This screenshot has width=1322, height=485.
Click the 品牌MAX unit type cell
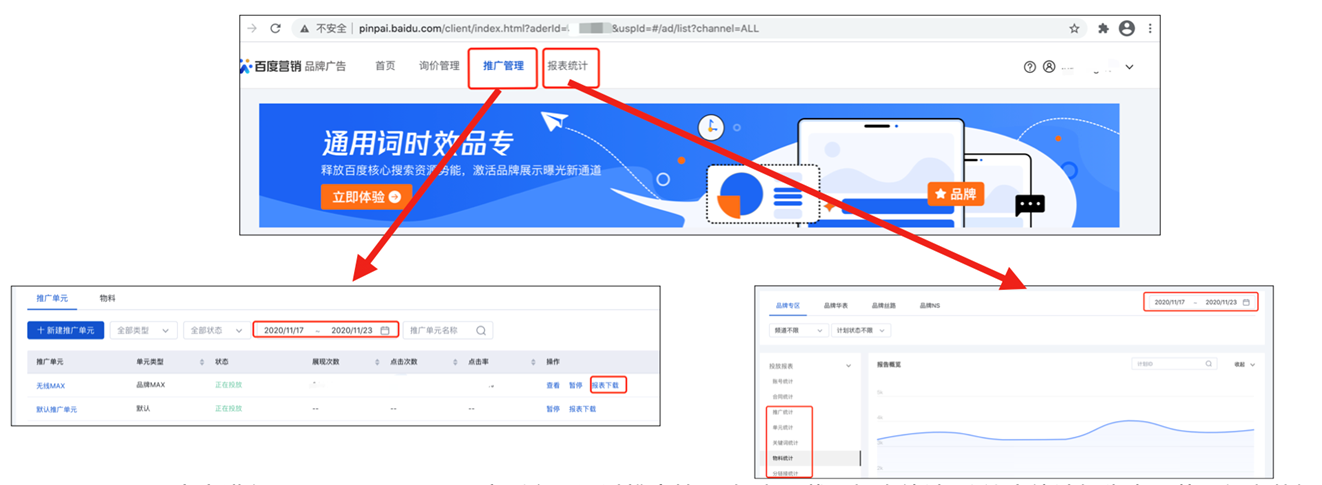coord(151,385)
